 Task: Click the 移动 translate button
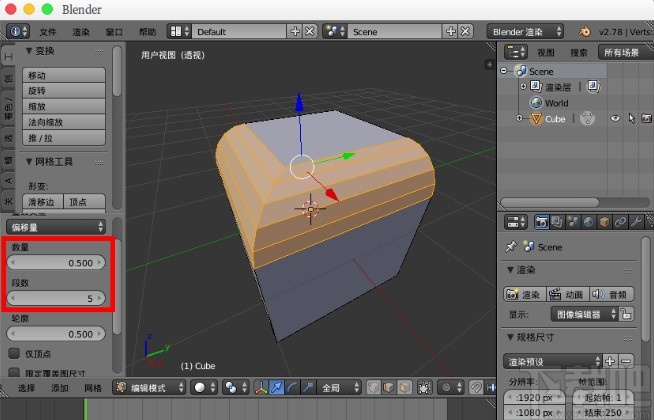tap(64, 75)
